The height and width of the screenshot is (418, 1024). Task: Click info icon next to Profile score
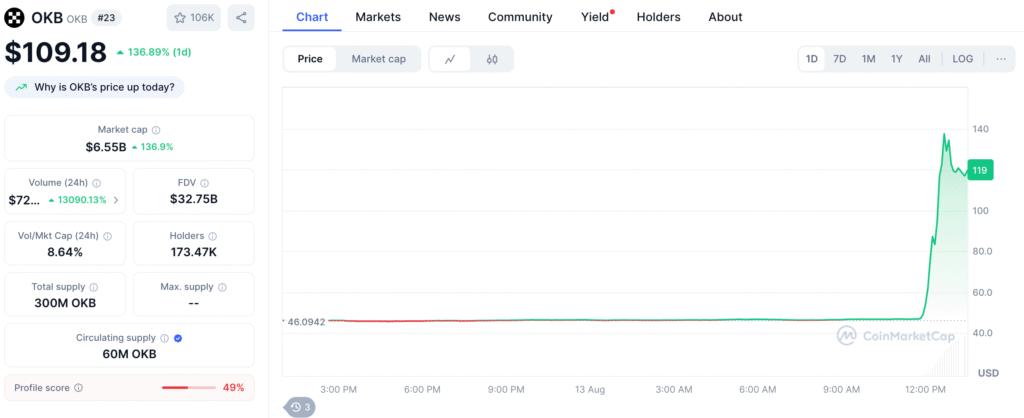click(x=79, y=387)
